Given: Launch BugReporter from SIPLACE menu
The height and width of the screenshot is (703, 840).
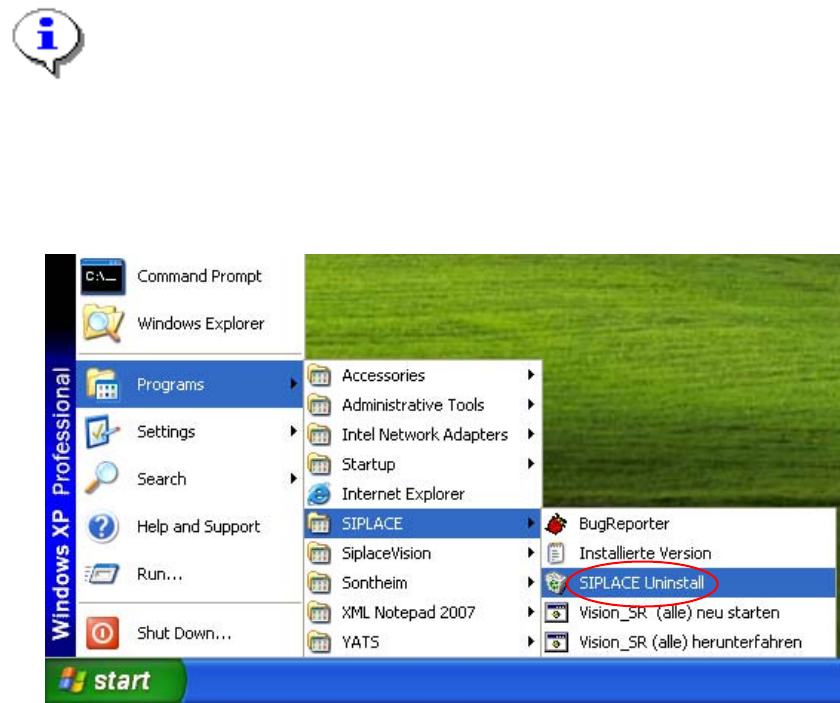Looking at the screenshot, I should coord(688,523).
